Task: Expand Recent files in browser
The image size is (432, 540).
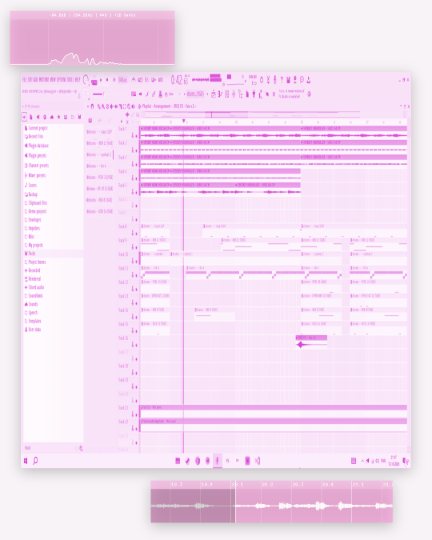Action: click(34, 136)
